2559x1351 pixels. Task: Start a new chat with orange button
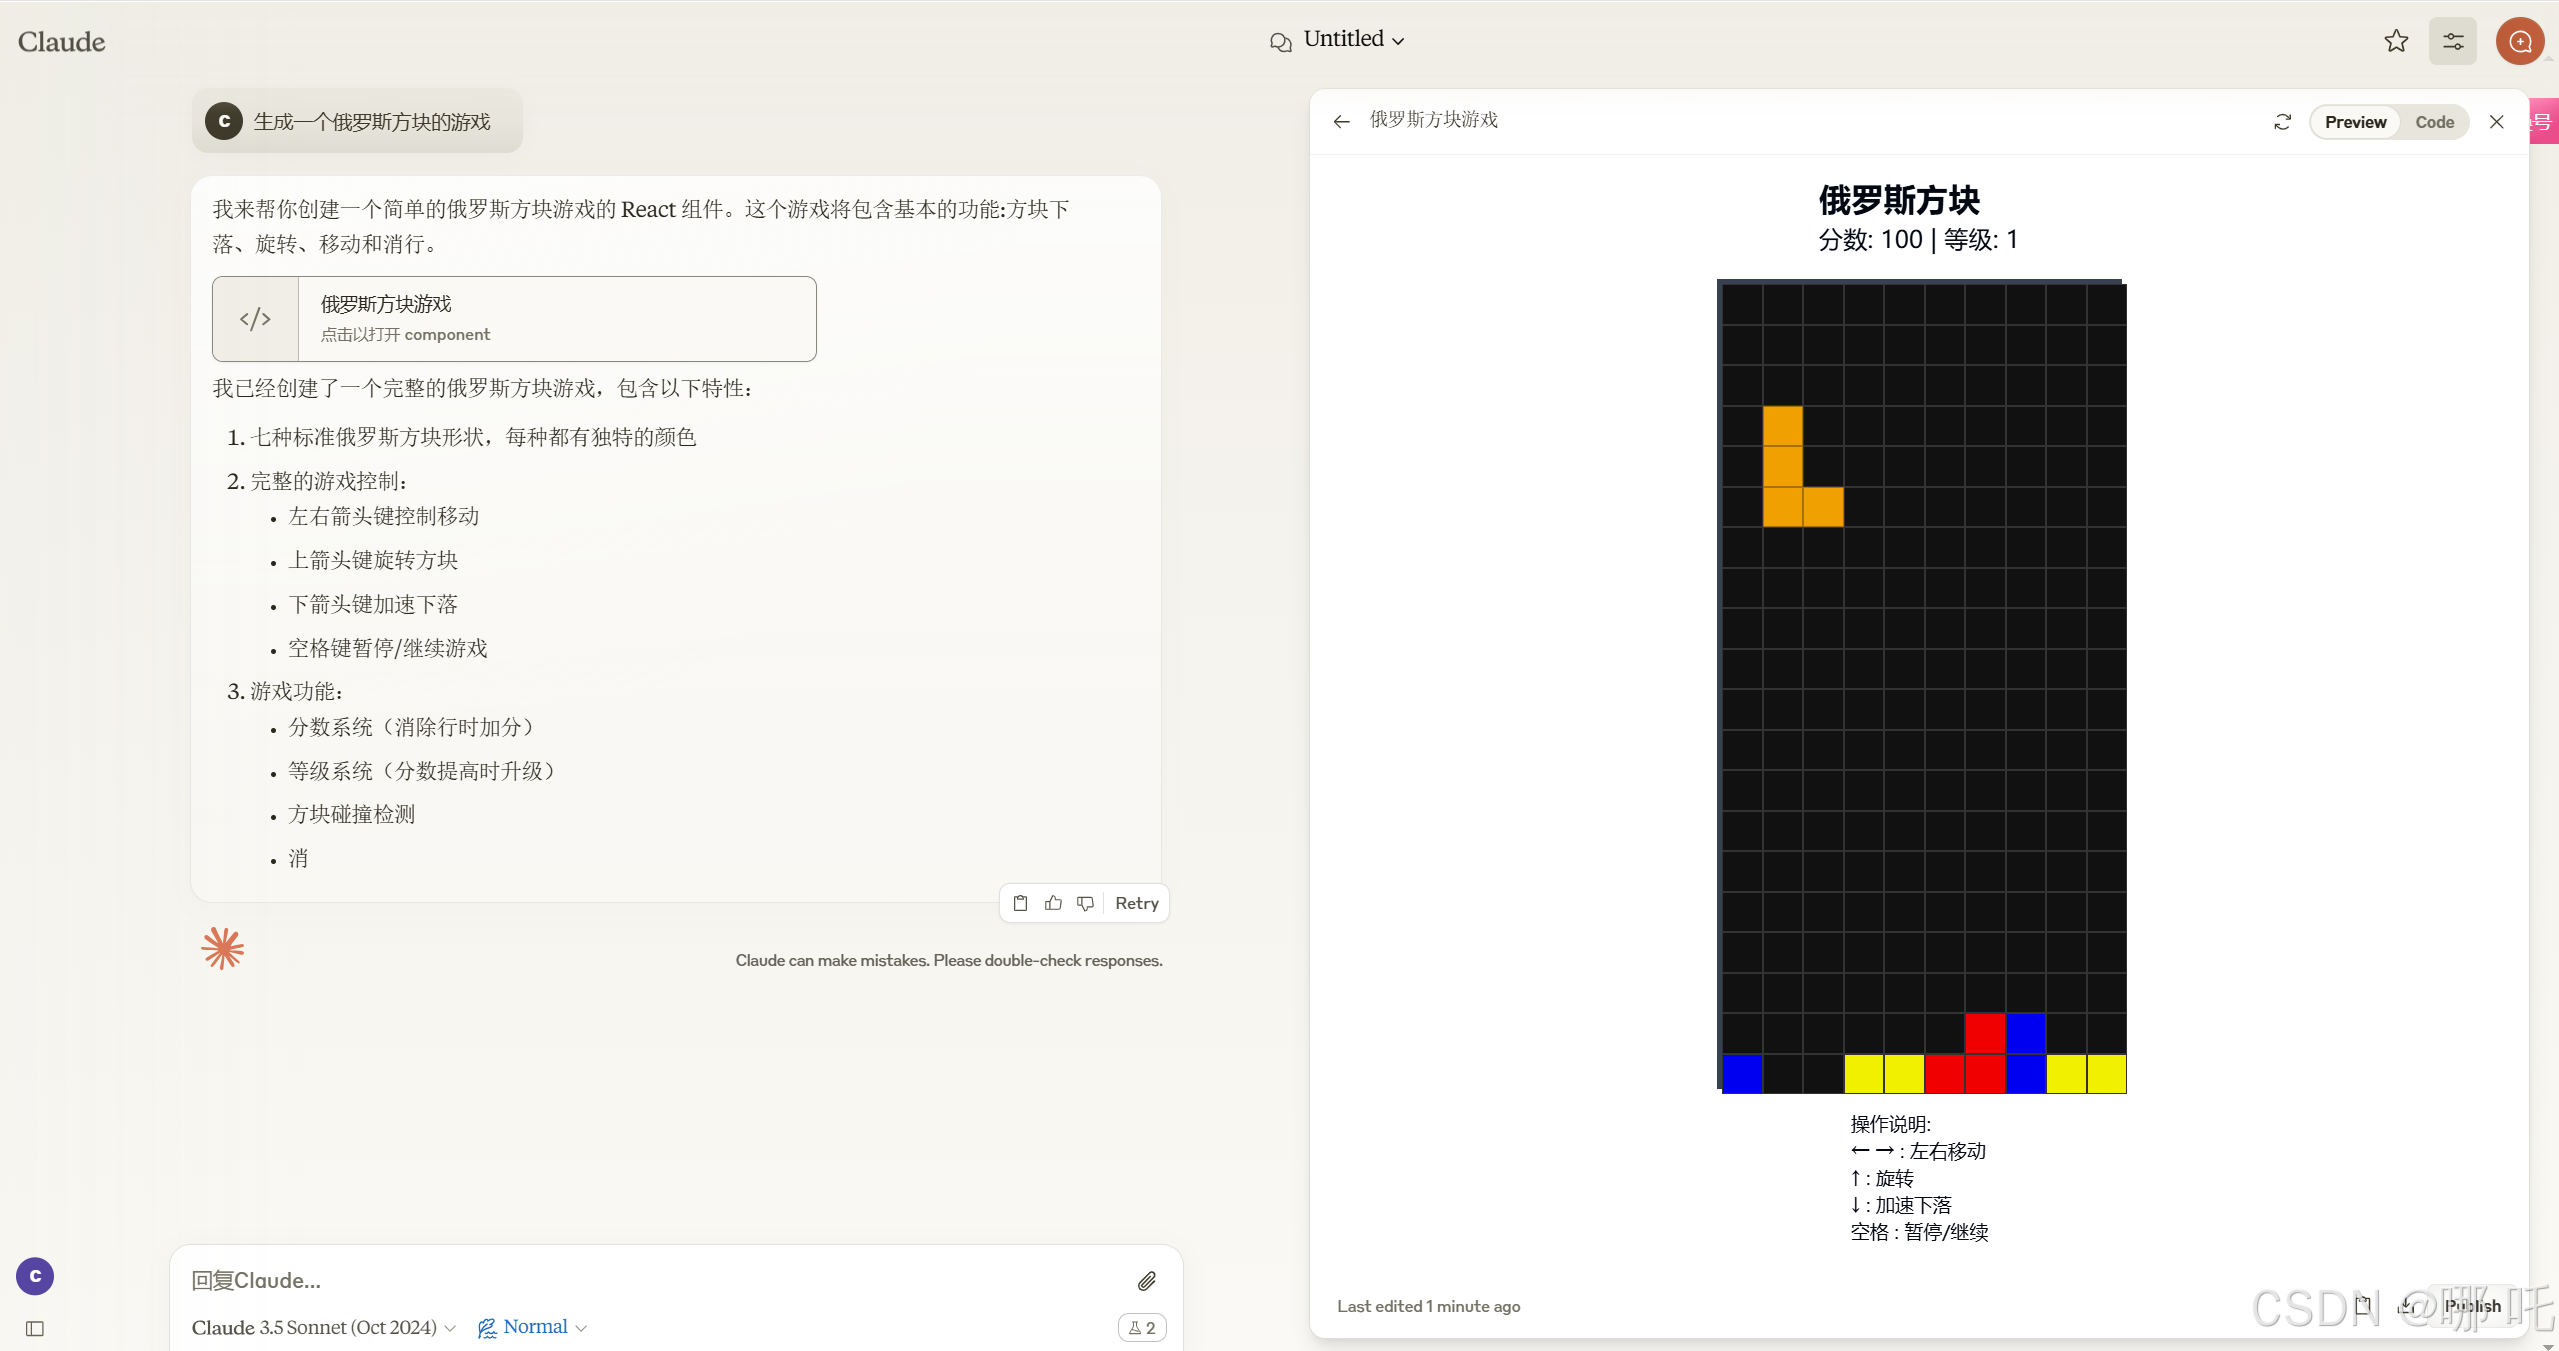click(x=2520, y=41)
